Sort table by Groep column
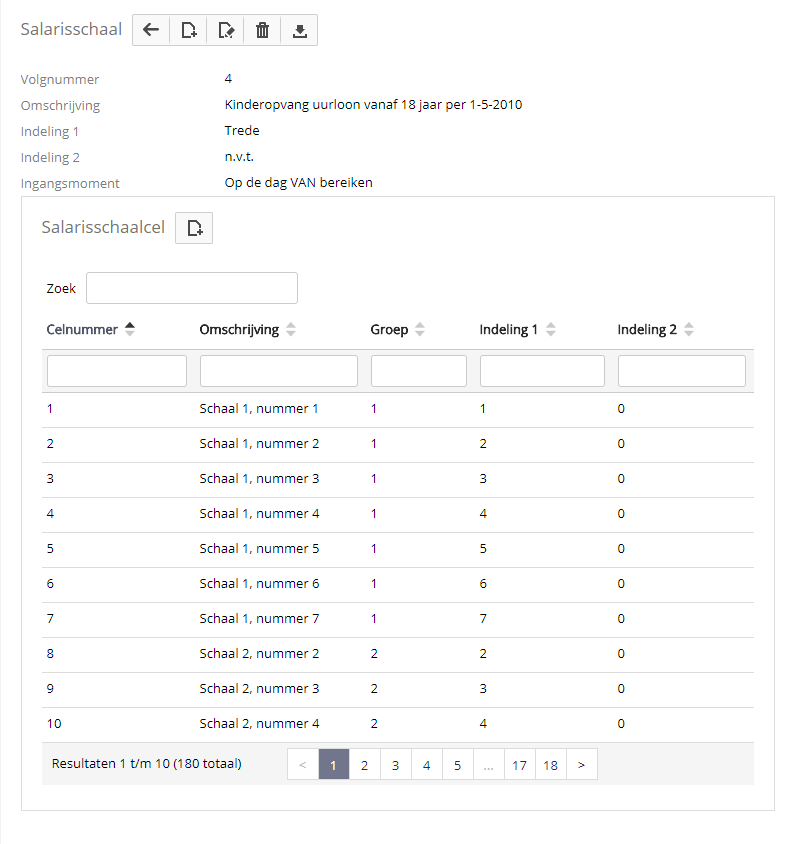808x844 pixels. pos(397,330)
